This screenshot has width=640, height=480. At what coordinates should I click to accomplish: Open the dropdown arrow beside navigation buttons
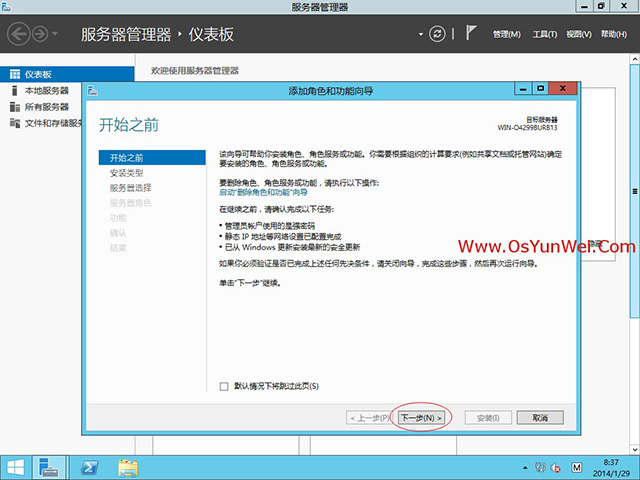coord(56,35)
